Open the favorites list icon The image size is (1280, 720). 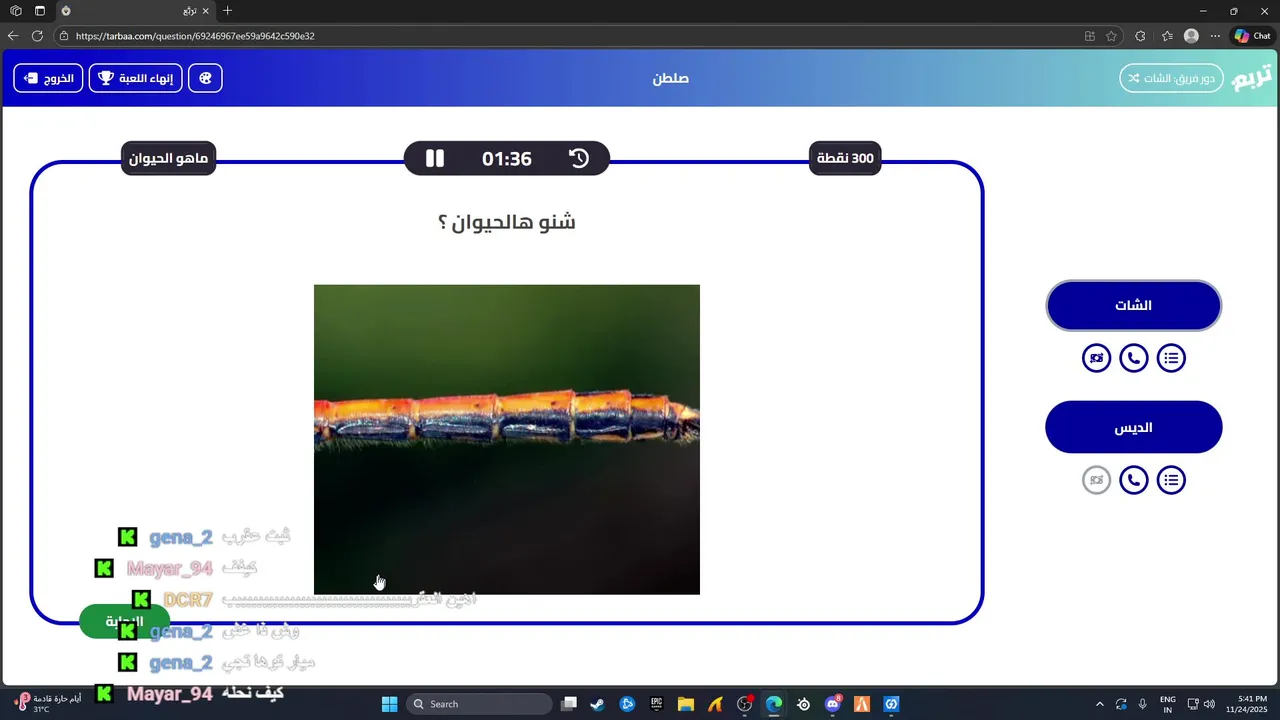pyautogui.click(x=1167, y=36)
